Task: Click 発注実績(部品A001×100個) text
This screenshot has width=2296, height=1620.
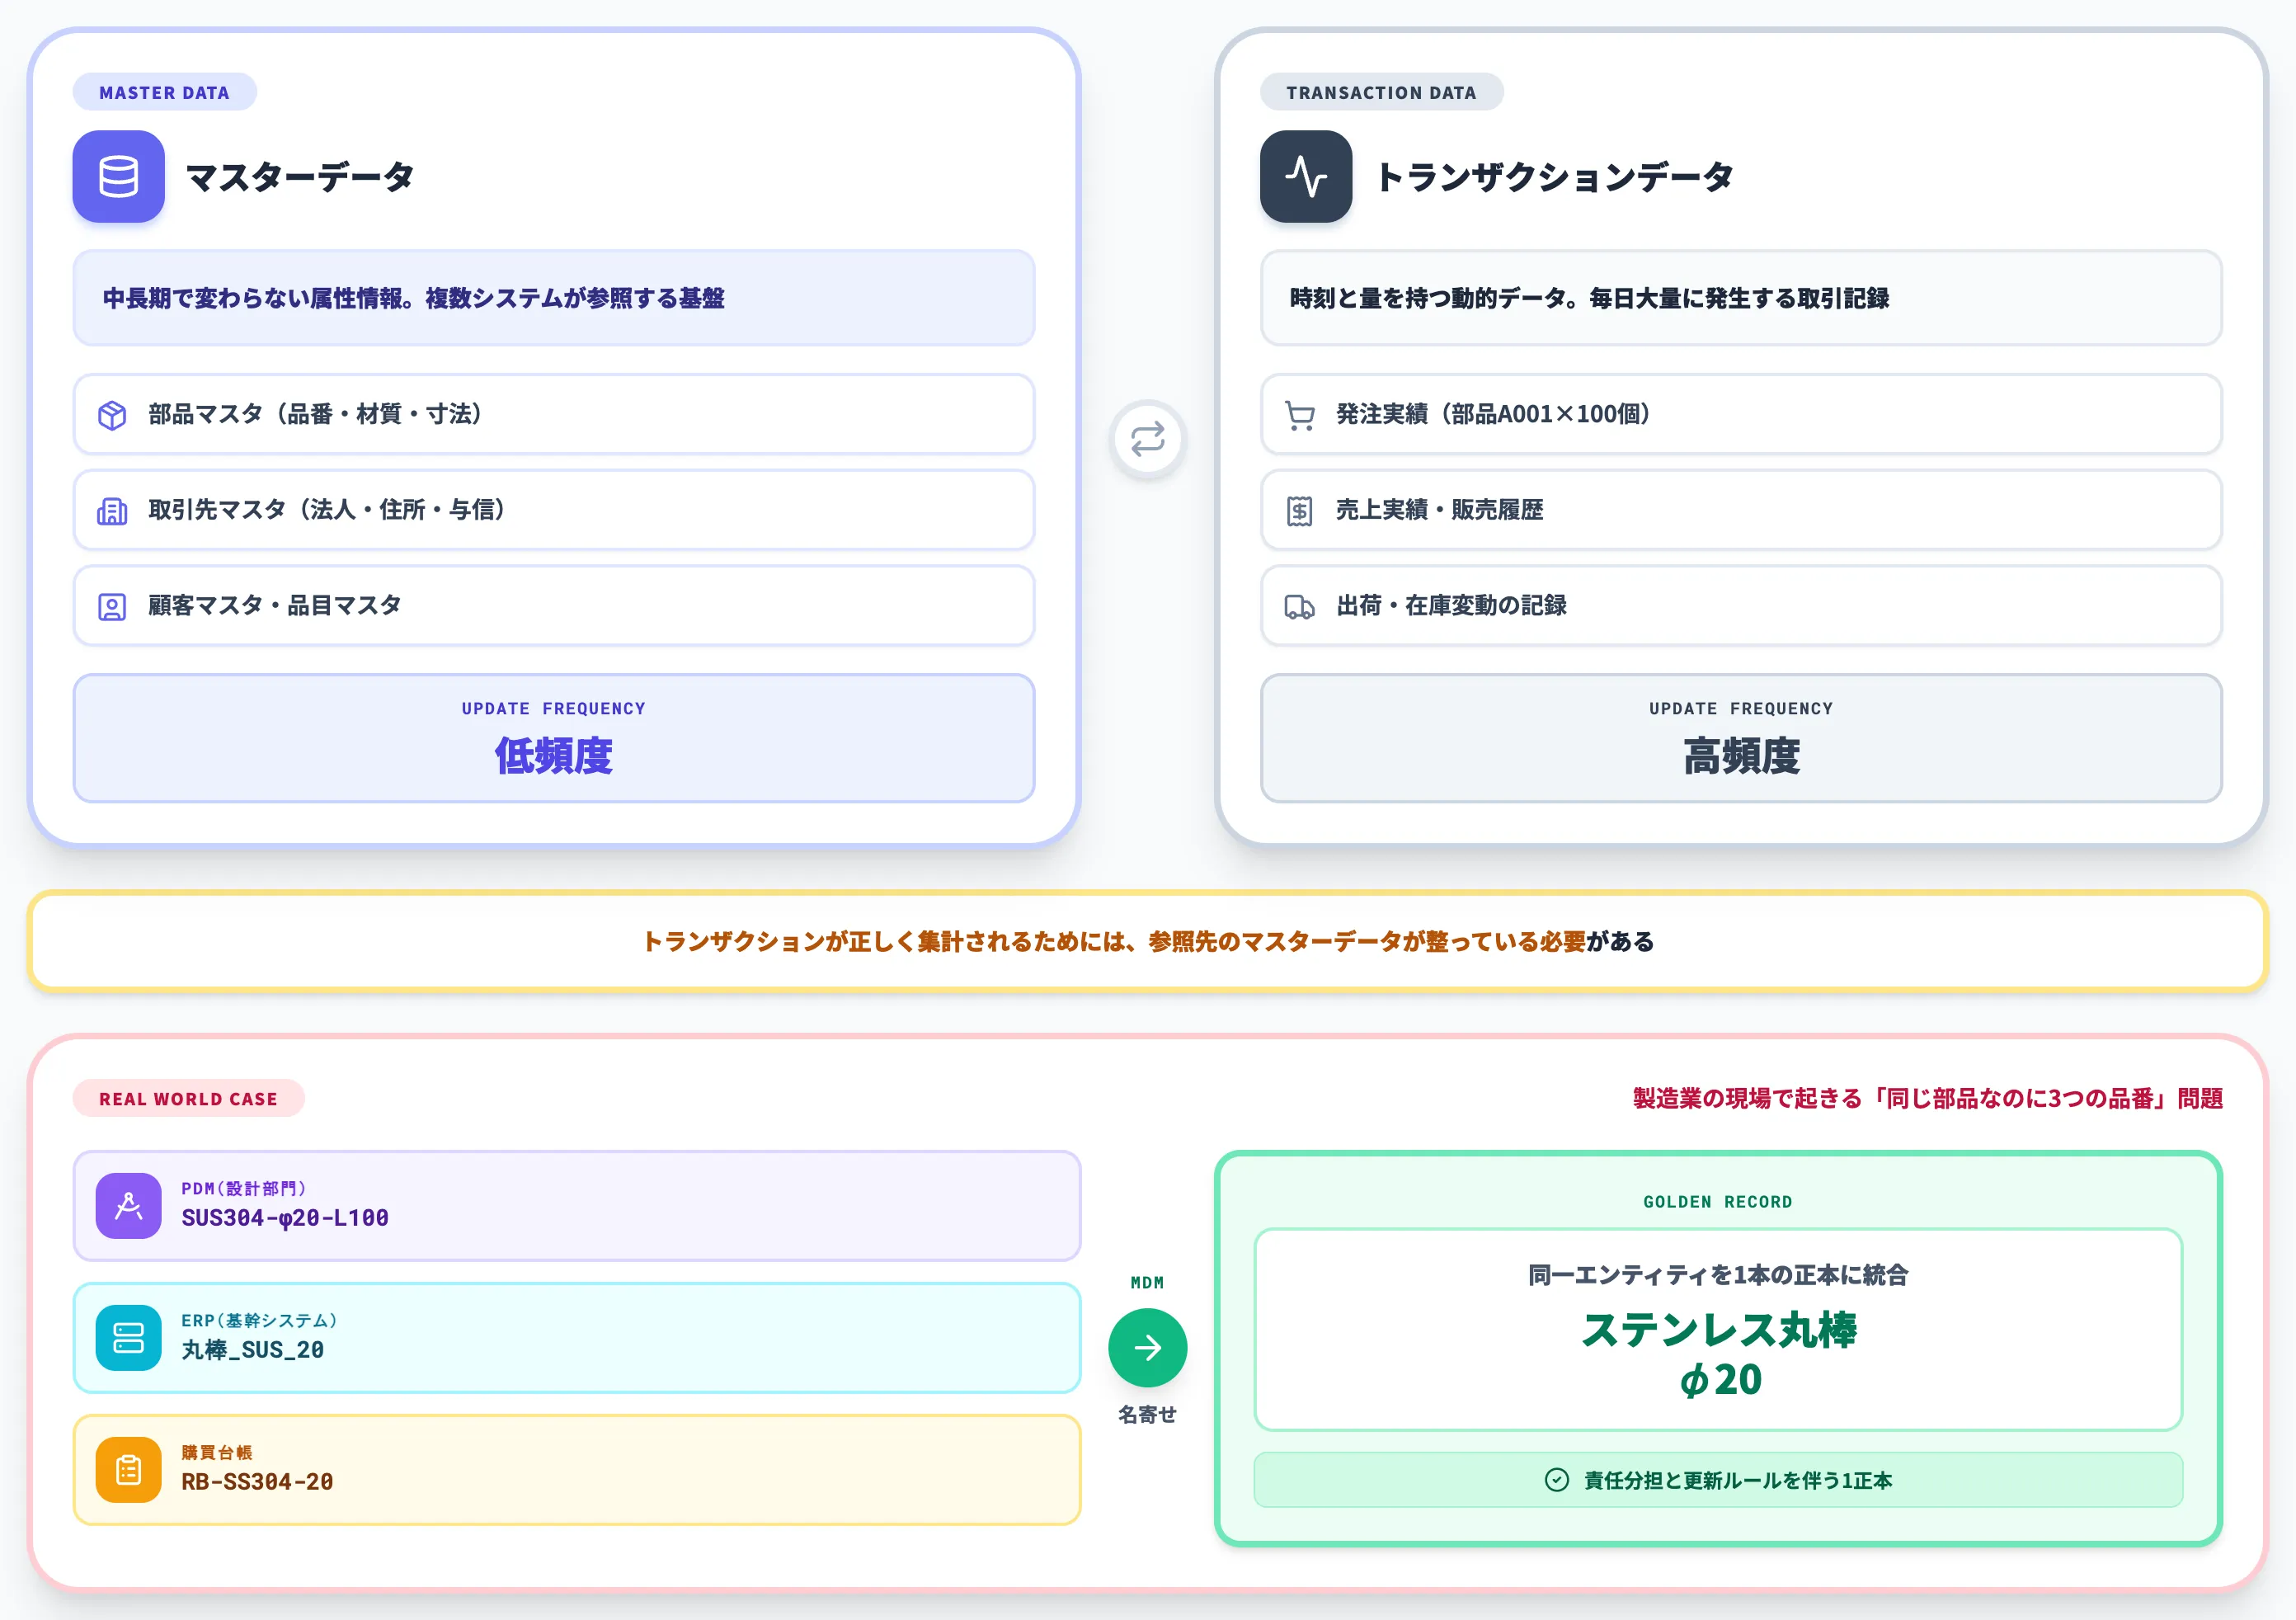Action: coord(1495,414)
